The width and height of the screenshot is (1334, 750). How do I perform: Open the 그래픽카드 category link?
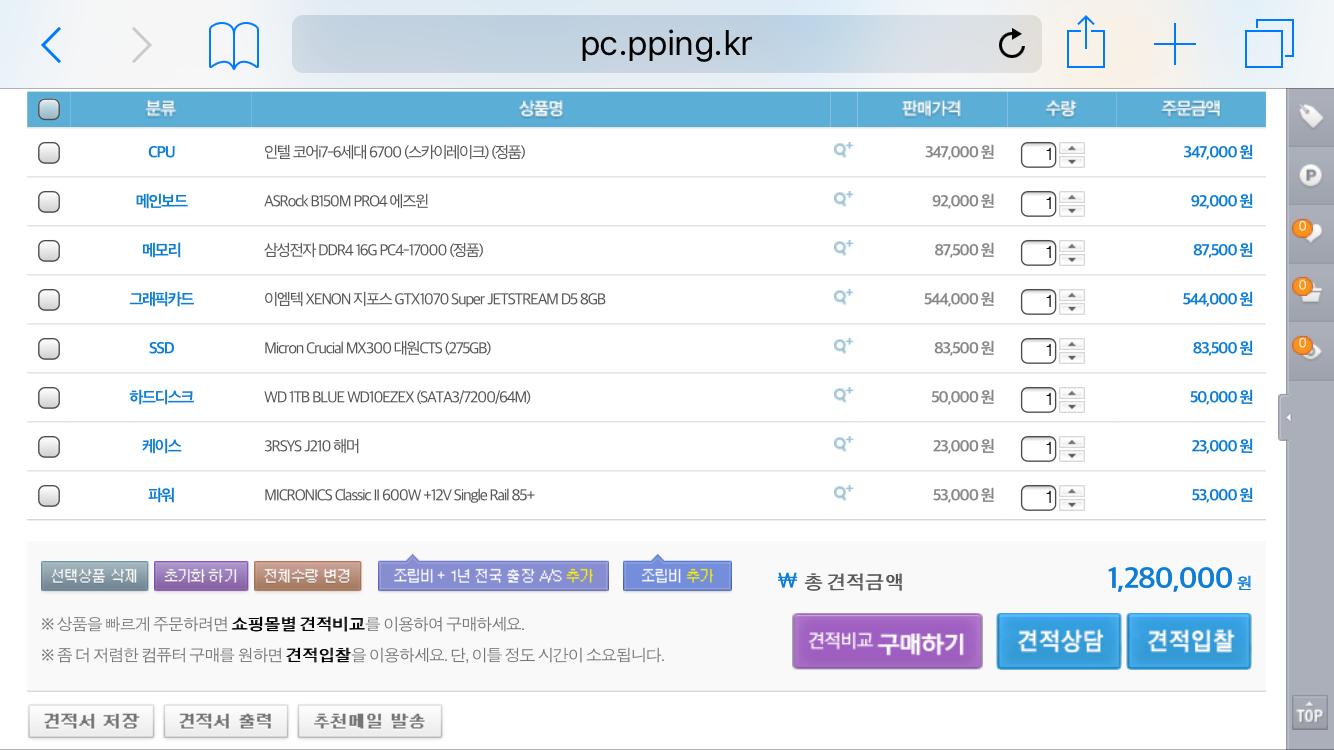[161, 299]
